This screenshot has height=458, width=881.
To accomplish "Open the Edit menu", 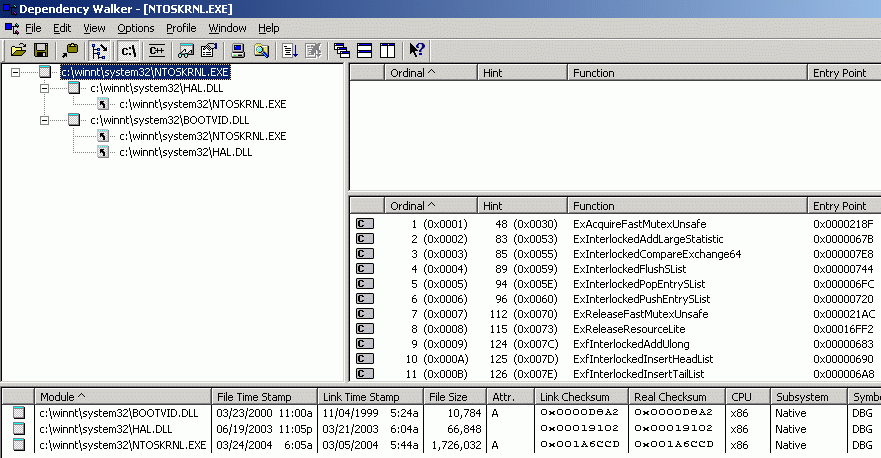I will (x=62, y=28).
